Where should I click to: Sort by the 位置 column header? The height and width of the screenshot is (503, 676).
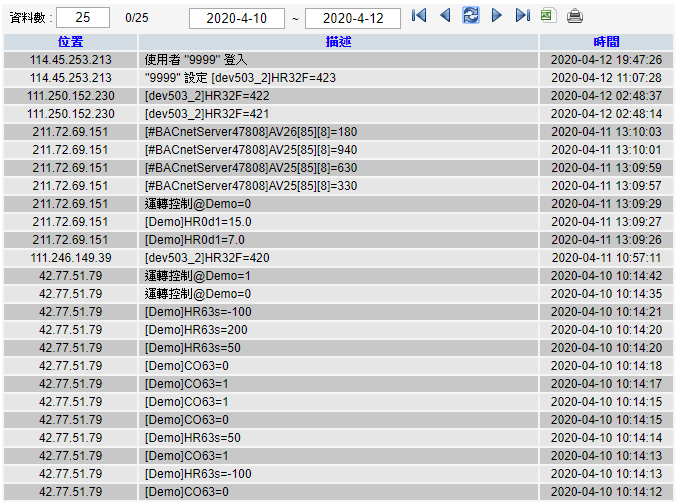pyautogui.click(x=71, y=42)
